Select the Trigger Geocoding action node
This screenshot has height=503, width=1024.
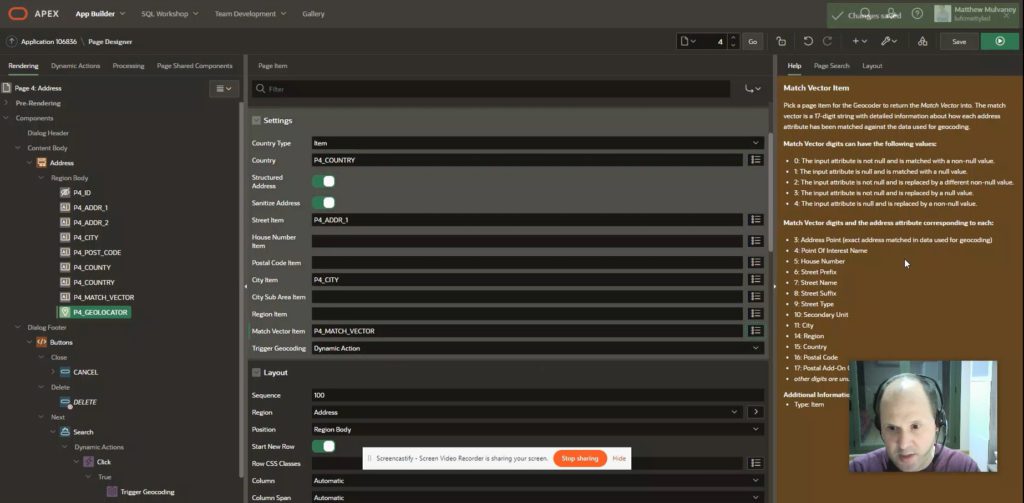point(140,492)
